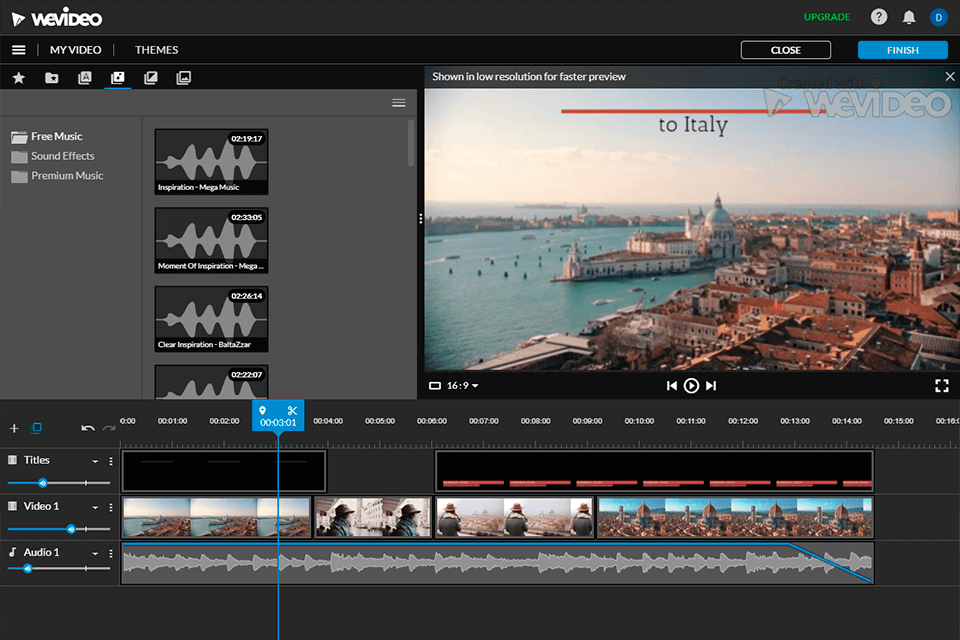Add a new track with plus icon
The height and width of the screenshot is (640, 960).
click(14, 428)
